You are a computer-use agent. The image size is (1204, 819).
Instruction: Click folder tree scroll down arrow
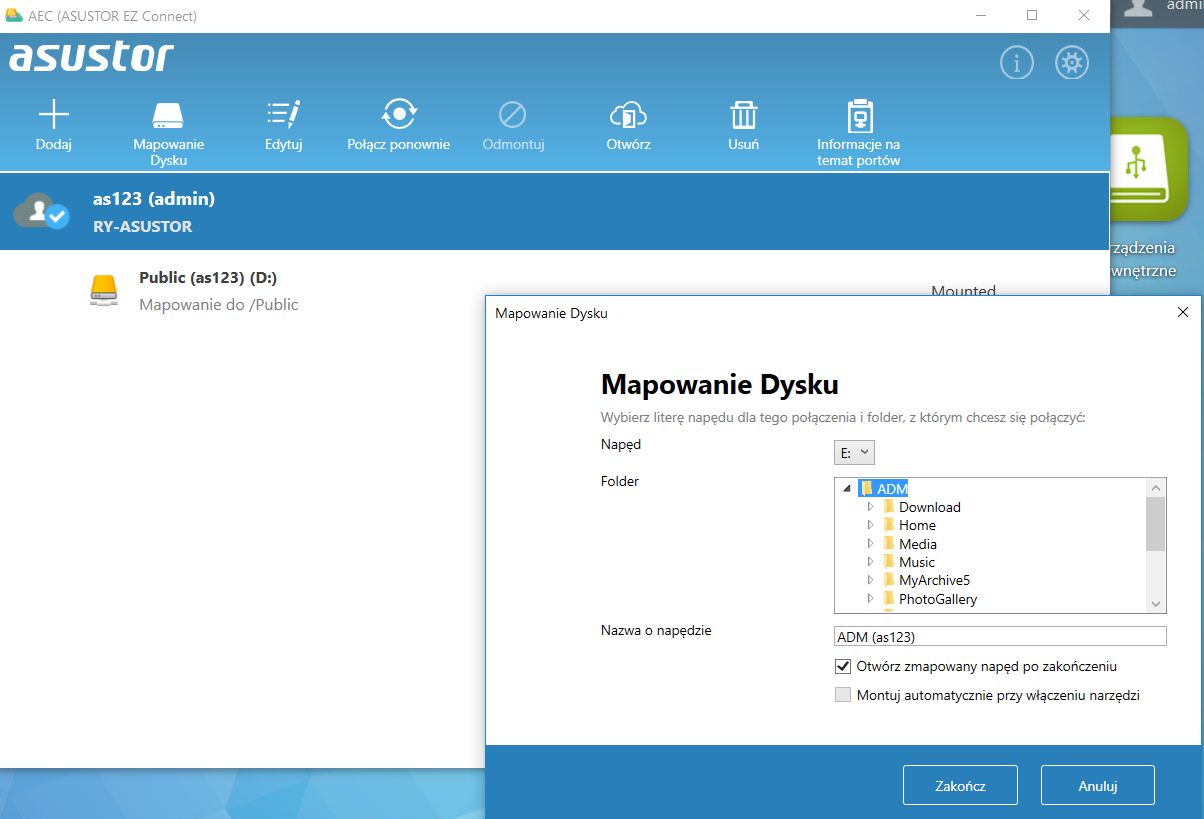click(1156, 604)
